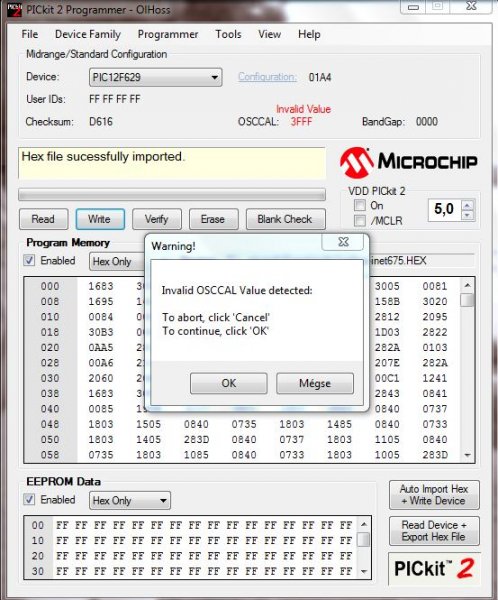Click Auto Import Hex + Write Device

[434, 495]
